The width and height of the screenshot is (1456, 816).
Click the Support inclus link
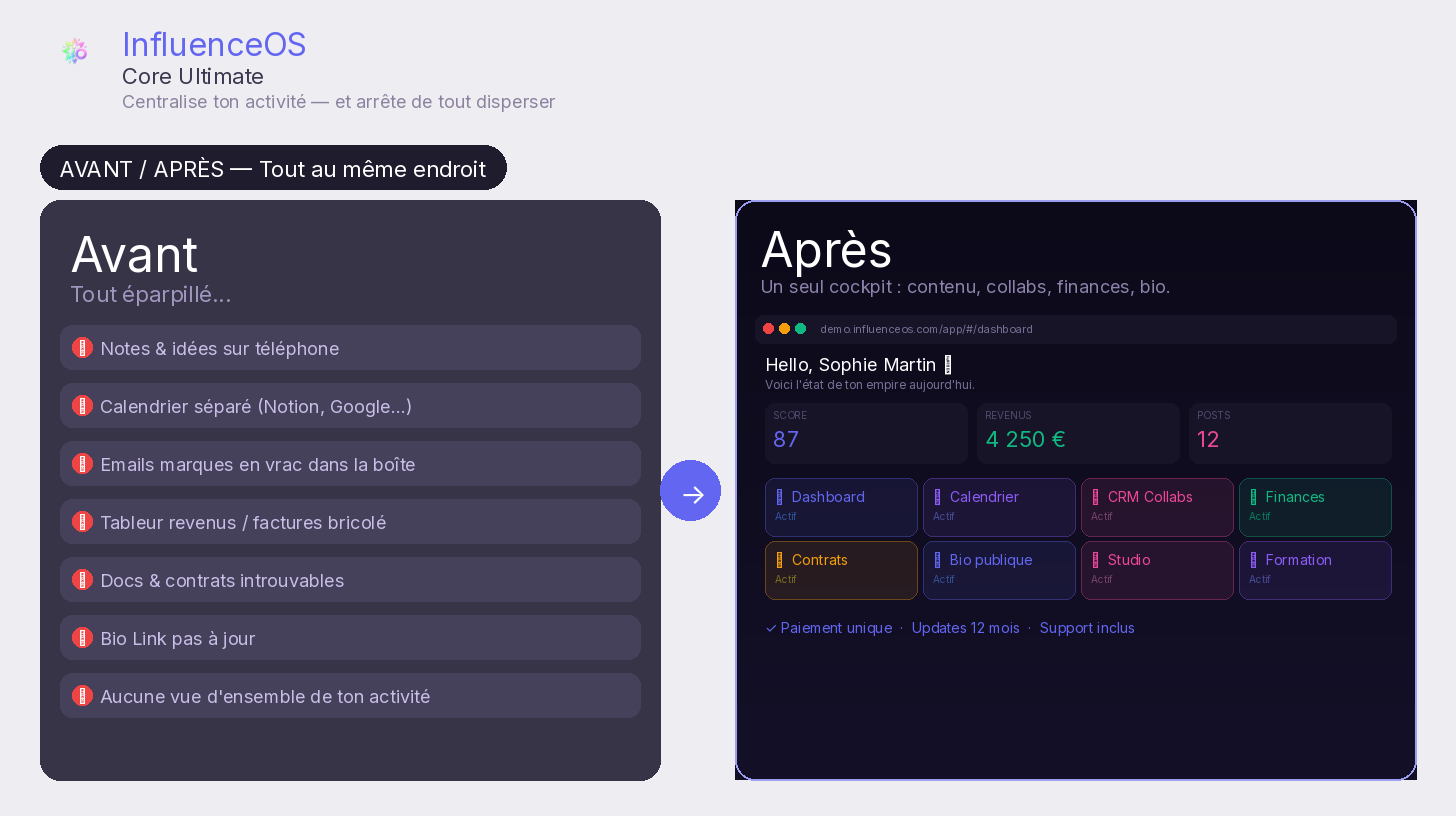pos(1087,628)
